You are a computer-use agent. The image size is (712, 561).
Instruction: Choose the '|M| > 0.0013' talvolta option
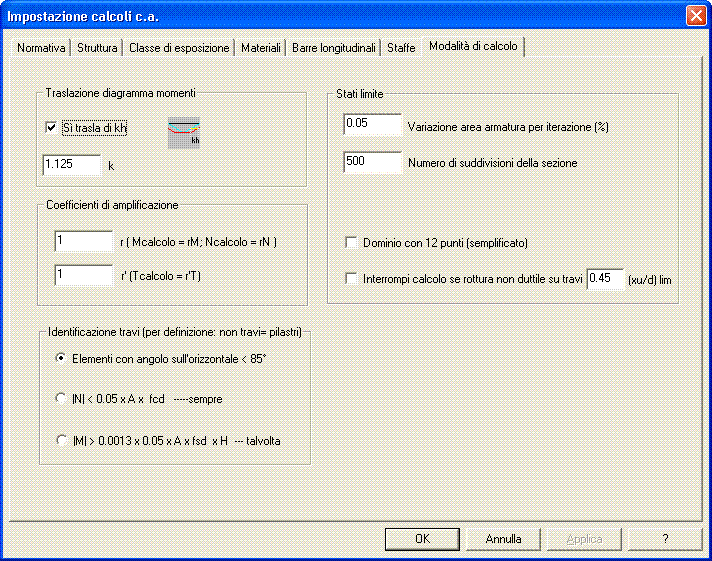pos(62,440)
